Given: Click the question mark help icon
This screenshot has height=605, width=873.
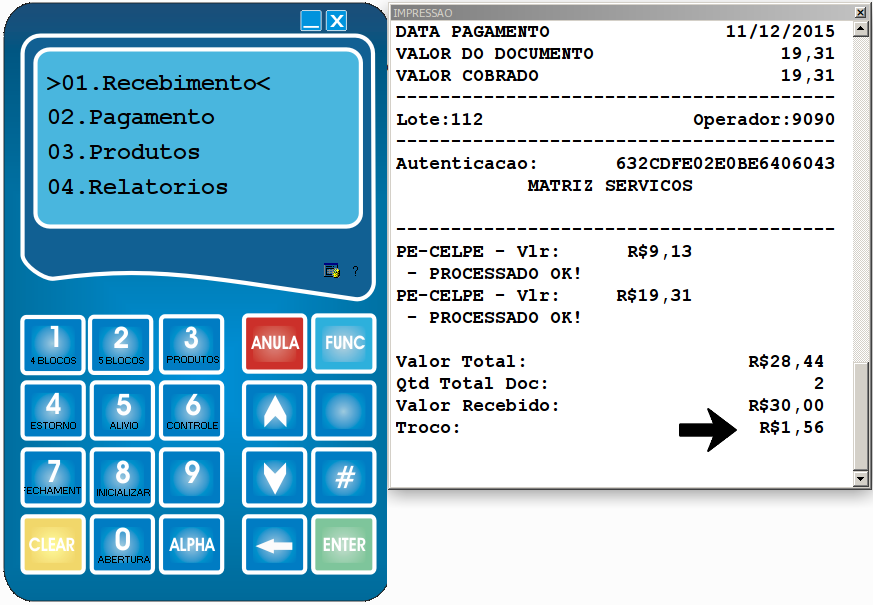Looking at the screenshot, I should [355, 270].
